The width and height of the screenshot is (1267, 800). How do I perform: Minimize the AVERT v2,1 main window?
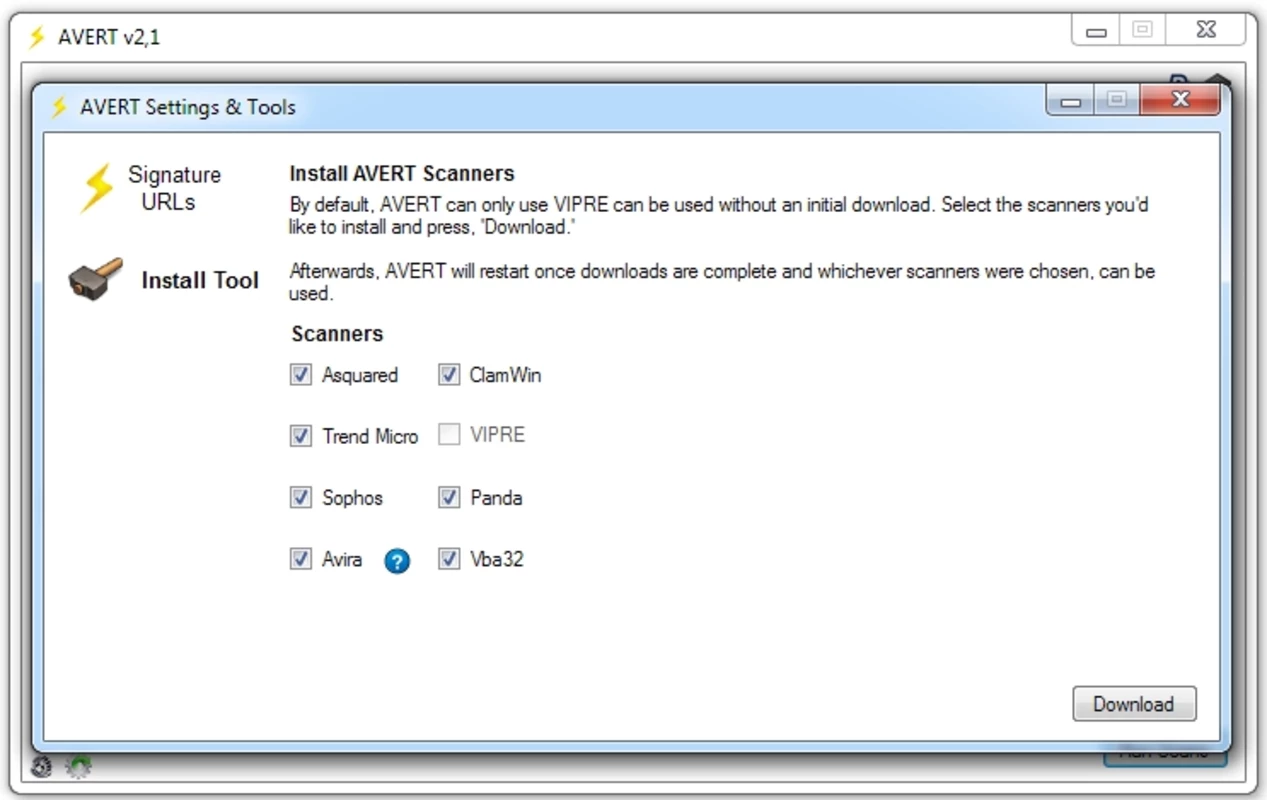pyautogui.click(x=1096, y=30)
